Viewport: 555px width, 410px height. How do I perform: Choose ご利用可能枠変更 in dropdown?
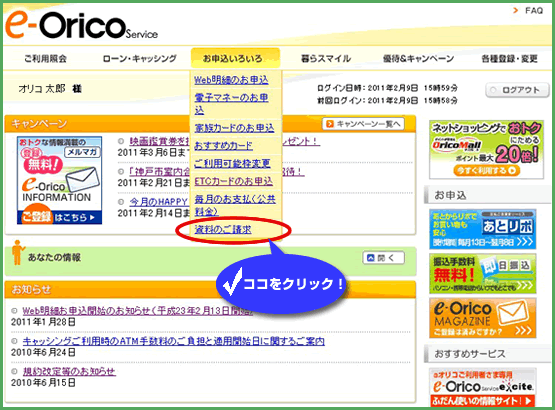[232, 163]
